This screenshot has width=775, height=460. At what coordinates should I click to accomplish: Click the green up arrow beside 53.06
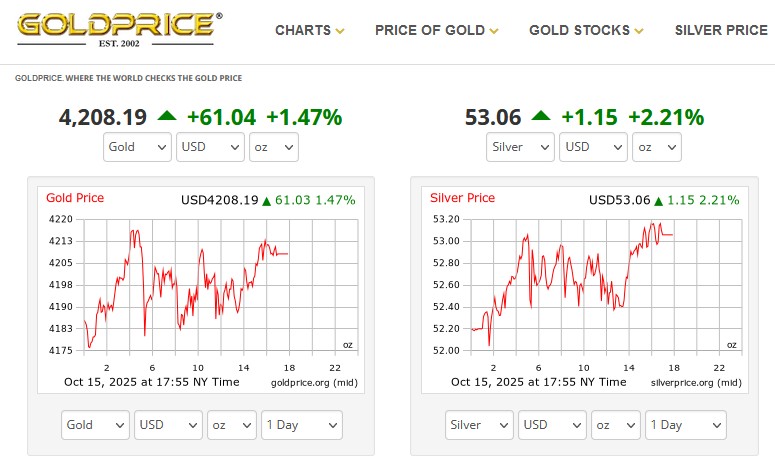(x=541, y=116)
